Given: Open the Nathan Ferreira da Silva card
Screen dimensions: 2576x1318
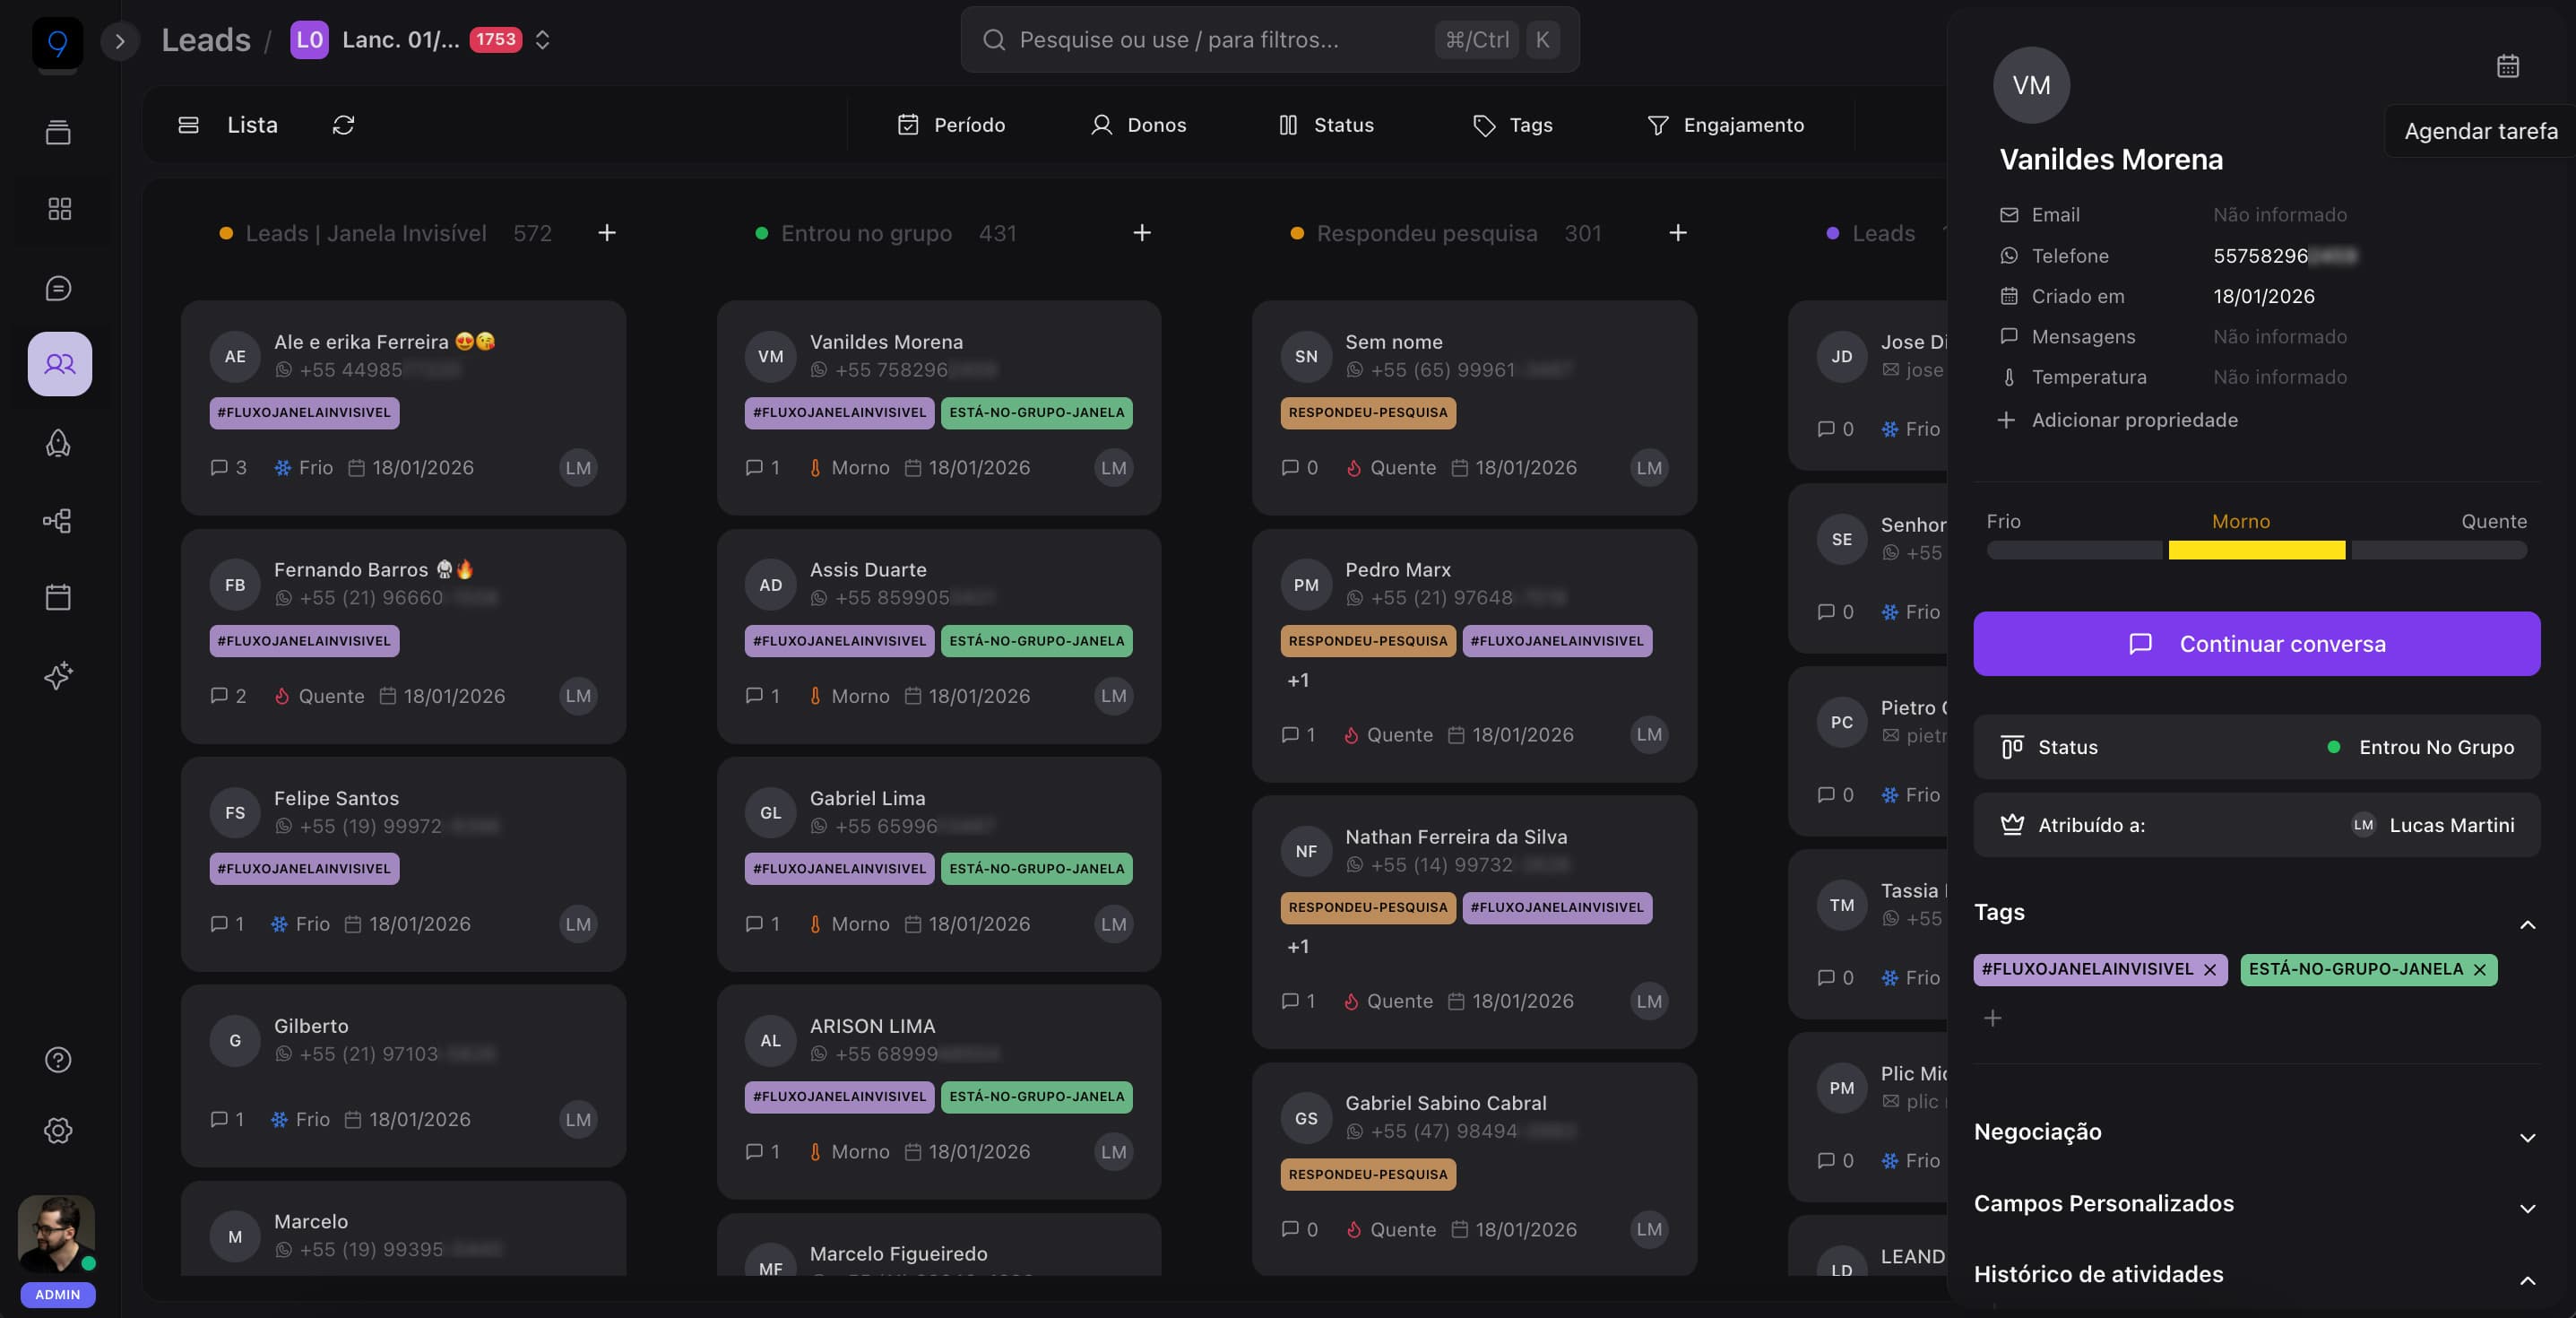Looking at the screenshot, I should click(x=1474, y=922).
